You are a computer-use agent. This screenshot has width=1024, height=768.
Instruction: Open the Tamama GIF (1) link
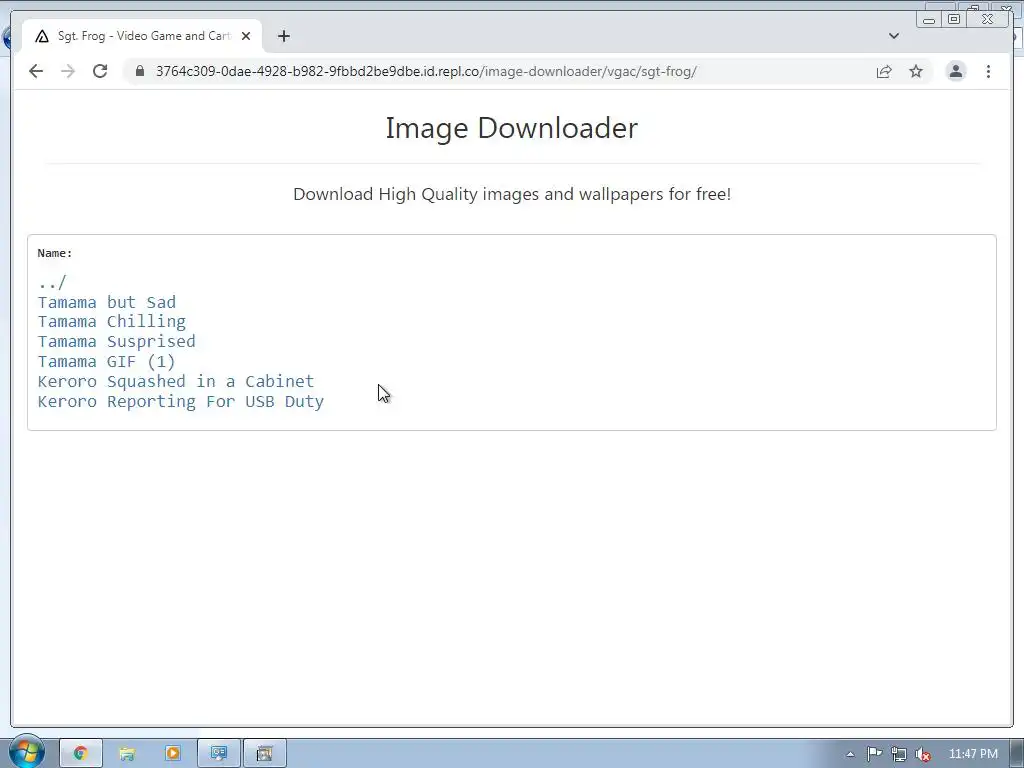point(106,361)
